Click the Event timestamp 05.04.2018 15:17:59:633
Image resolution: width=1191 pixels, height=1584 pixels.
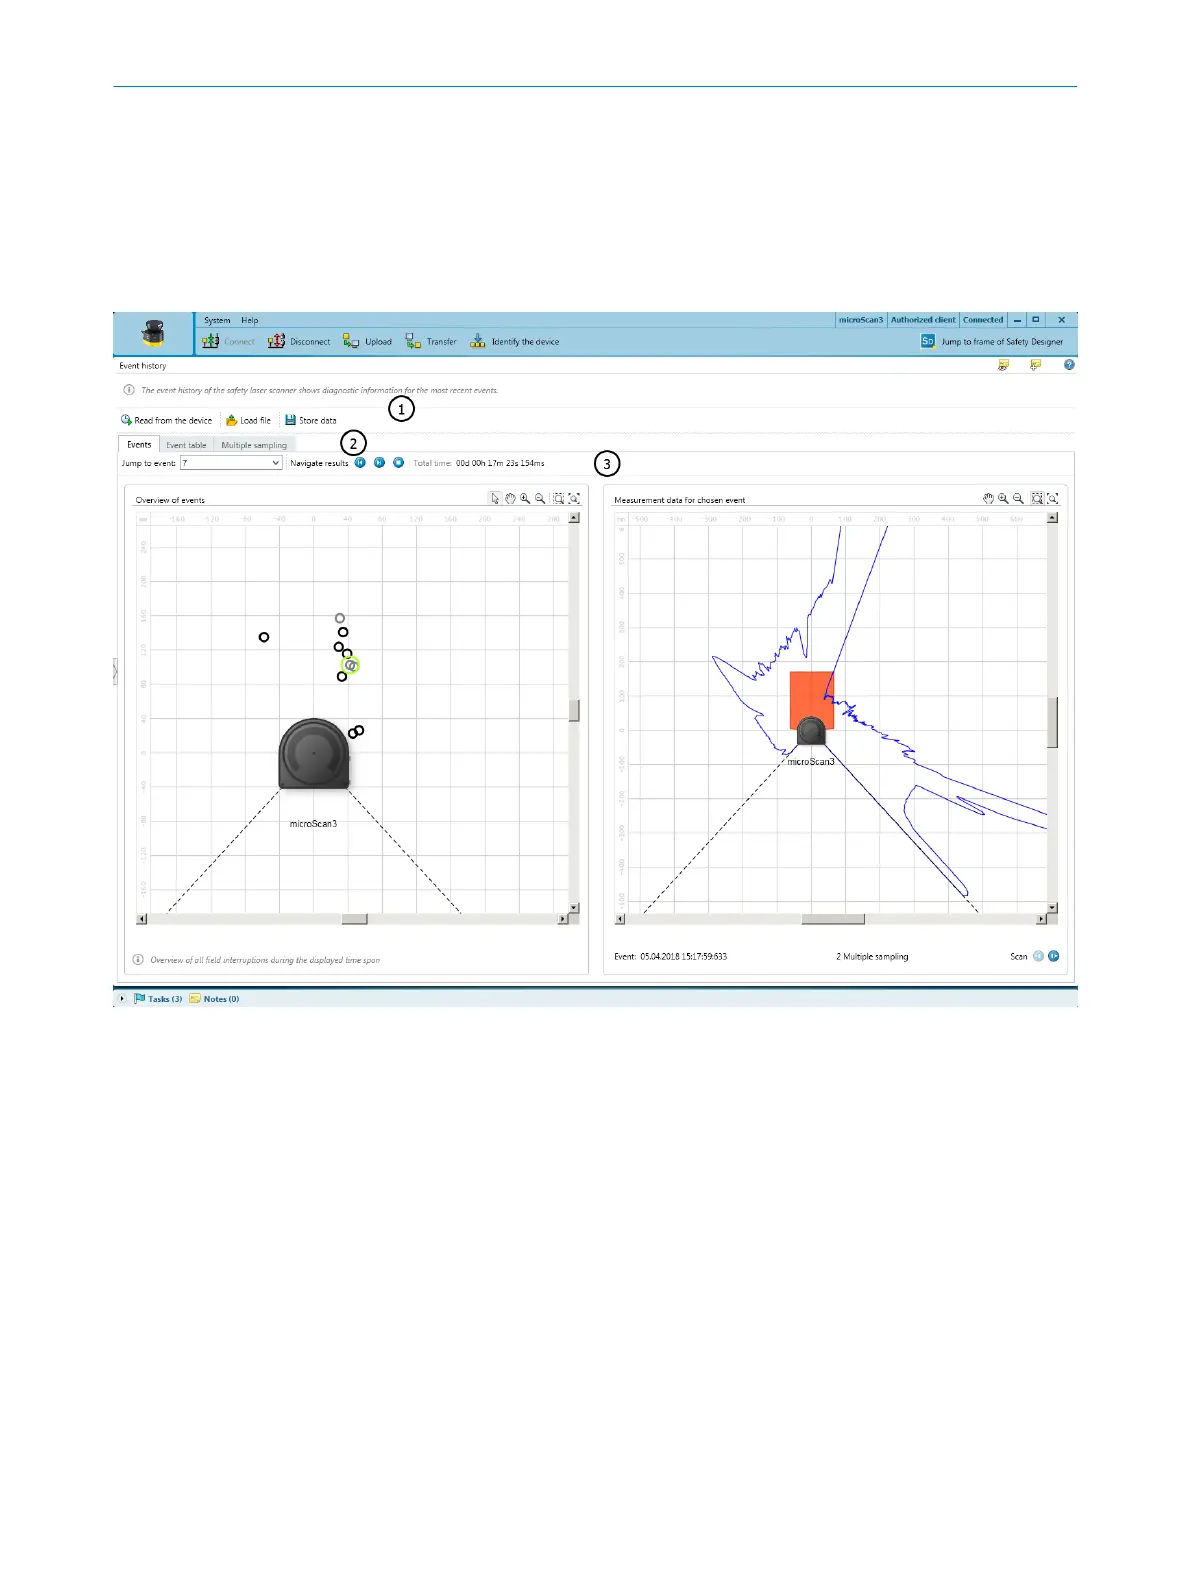(x=684, y=957)
